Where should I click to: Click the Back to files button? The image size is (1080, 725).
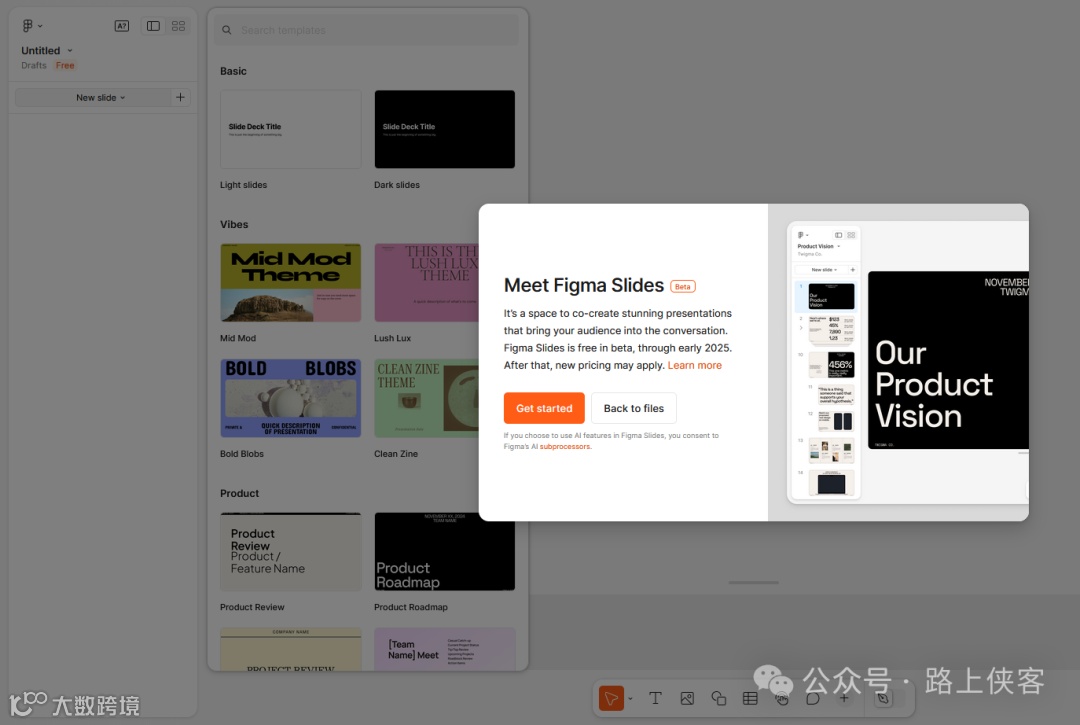click(634, 408)
